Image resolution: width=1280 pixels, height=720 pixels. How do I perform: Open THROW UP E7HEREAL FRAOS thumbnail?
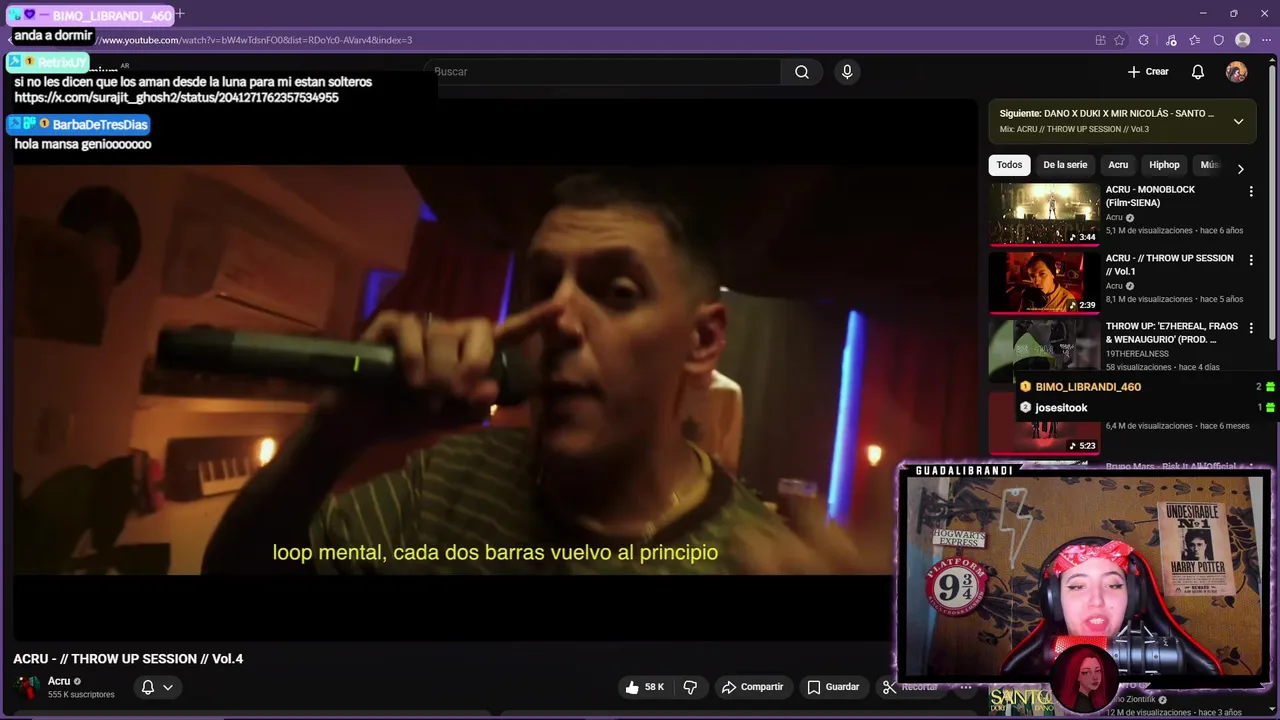point(1044,350)
